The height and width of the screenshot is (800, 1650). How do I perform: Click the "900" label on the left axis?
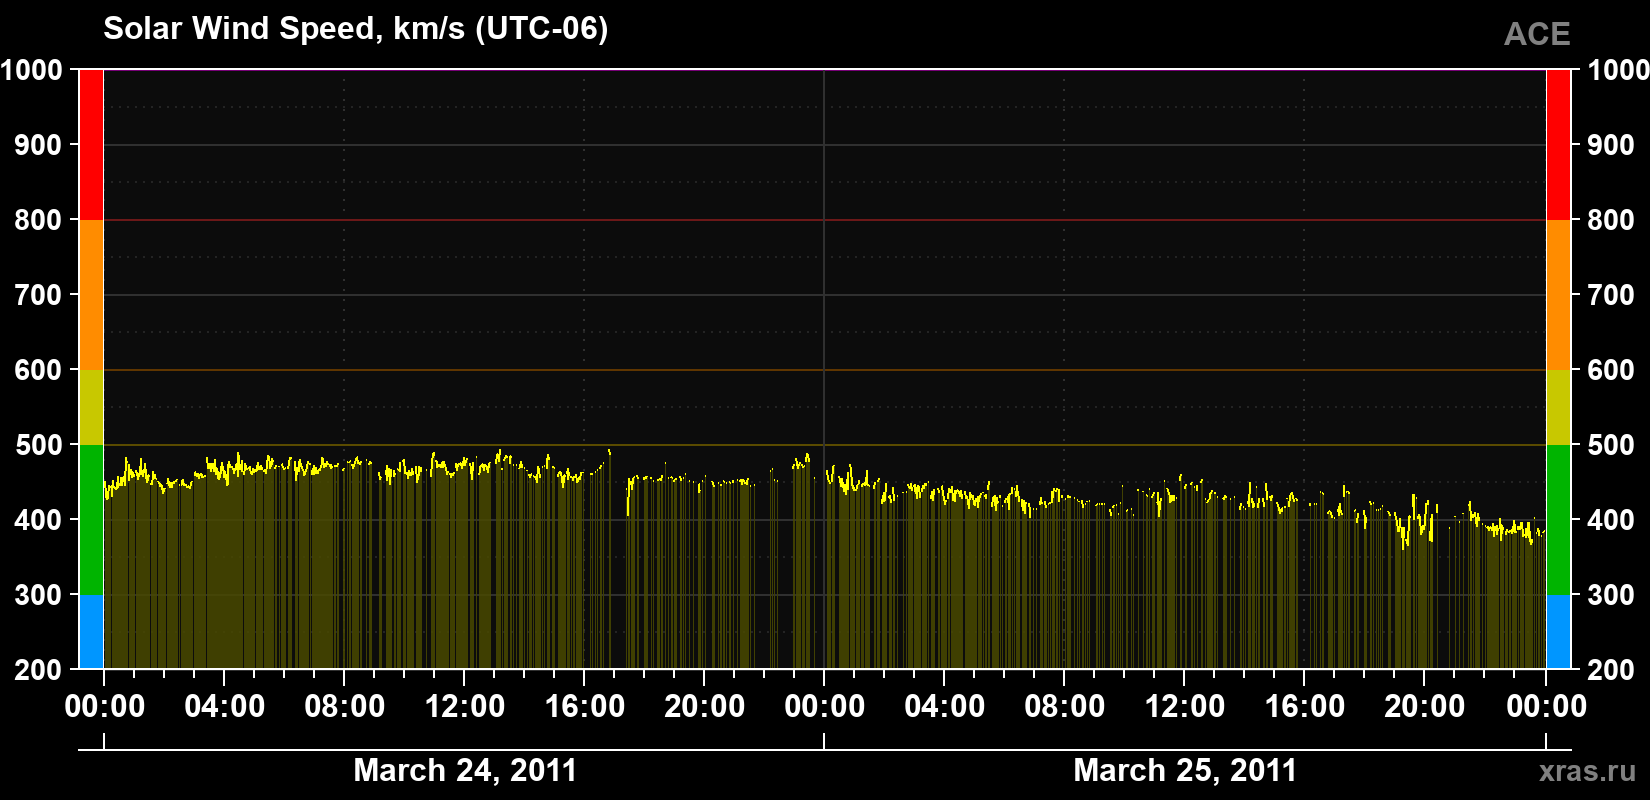[39, 145]
